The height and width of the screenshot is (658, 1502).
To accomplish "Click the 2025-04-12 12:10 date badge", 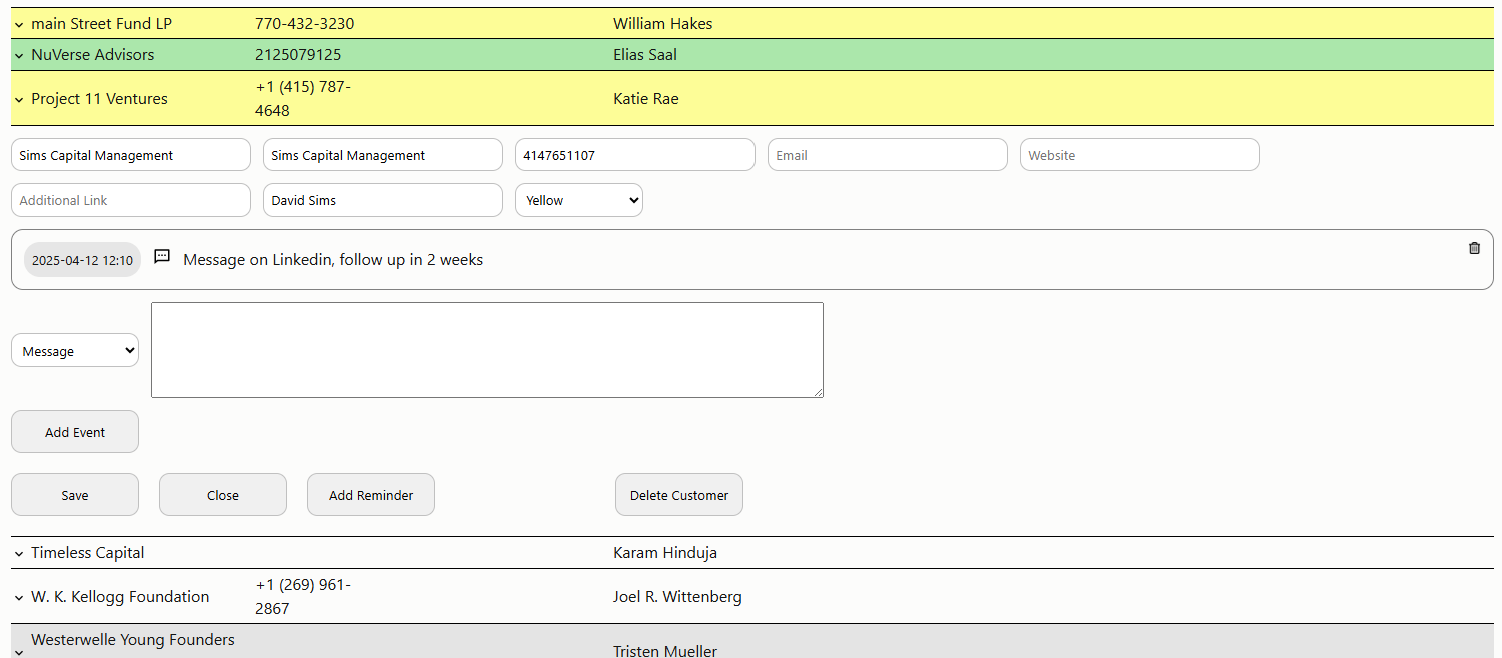I will click(x=82, y=260).
